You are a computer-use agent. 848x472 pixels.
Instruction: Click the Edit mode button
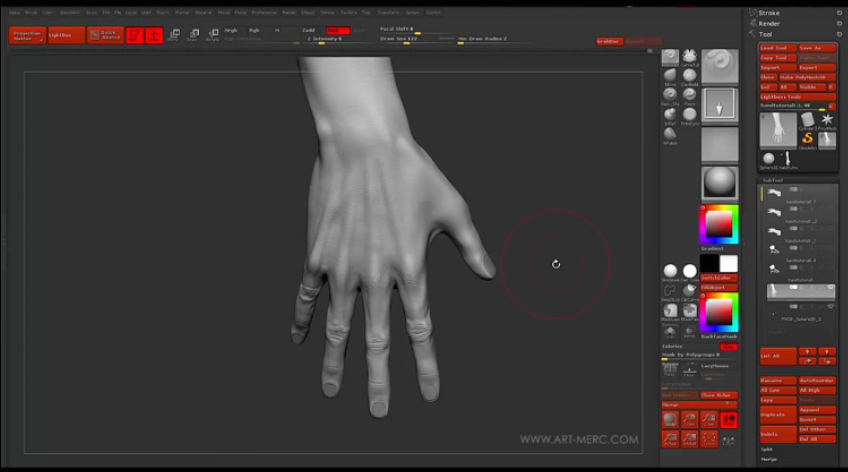(135, 35)
